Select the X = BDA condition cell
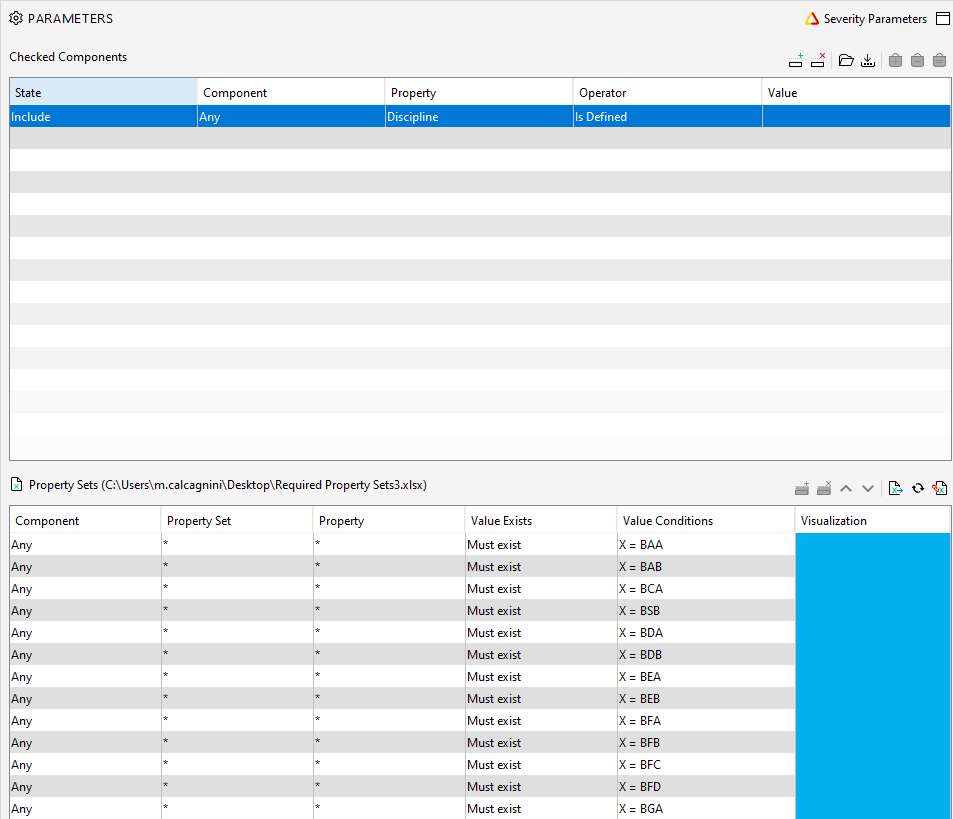 click(x=706, y=632)
